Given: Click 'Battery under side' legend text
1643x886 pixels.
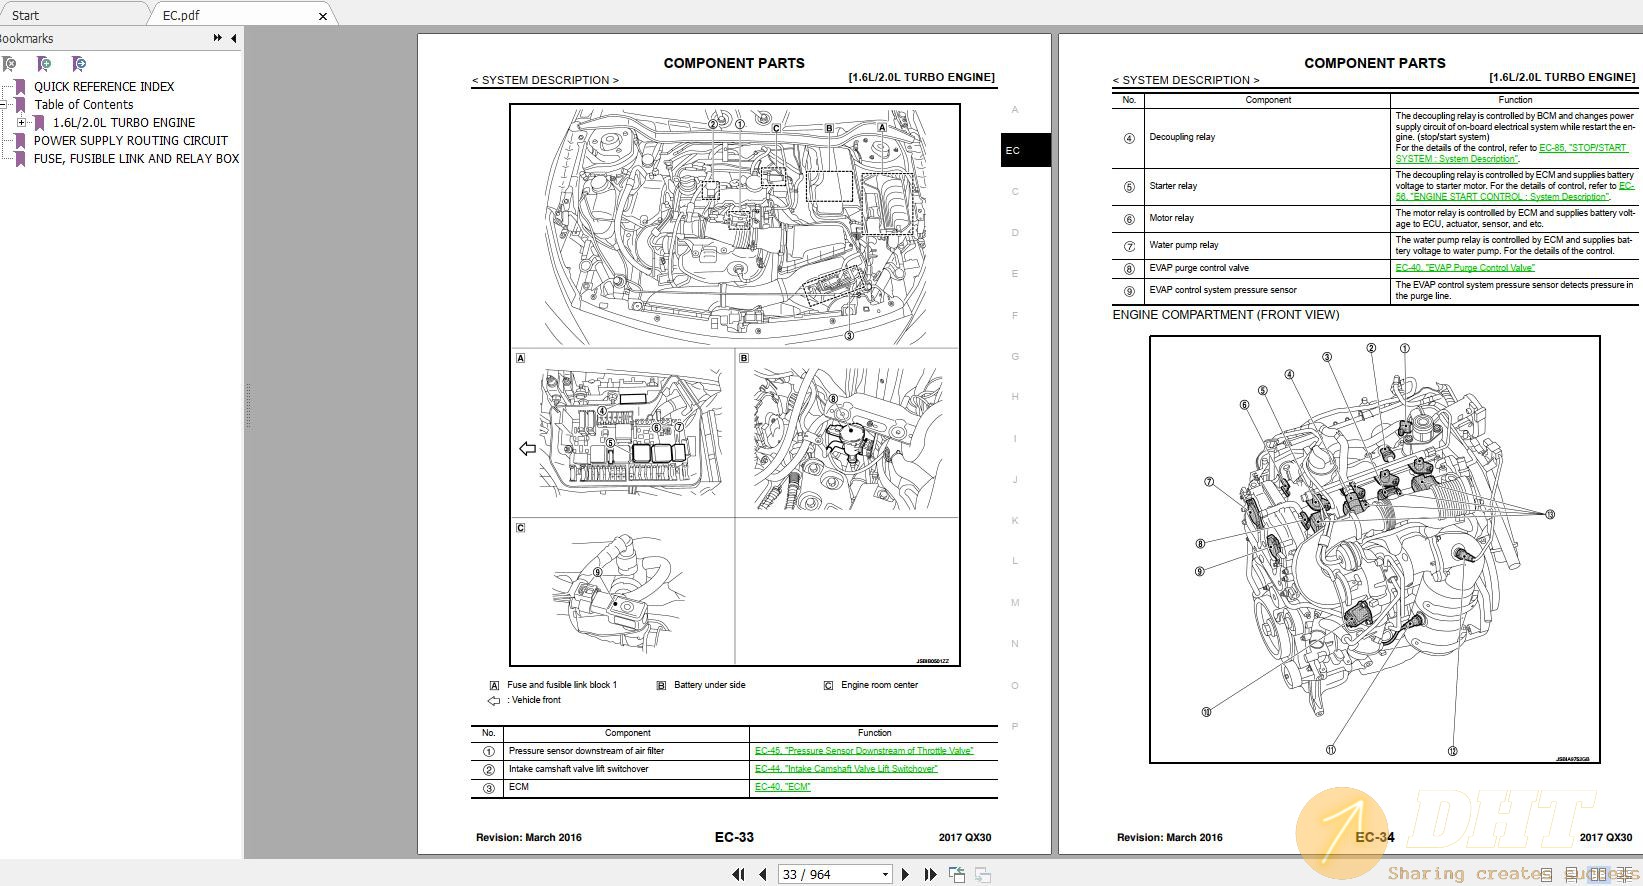Looking at the screenshot, I should pos(710,685).
